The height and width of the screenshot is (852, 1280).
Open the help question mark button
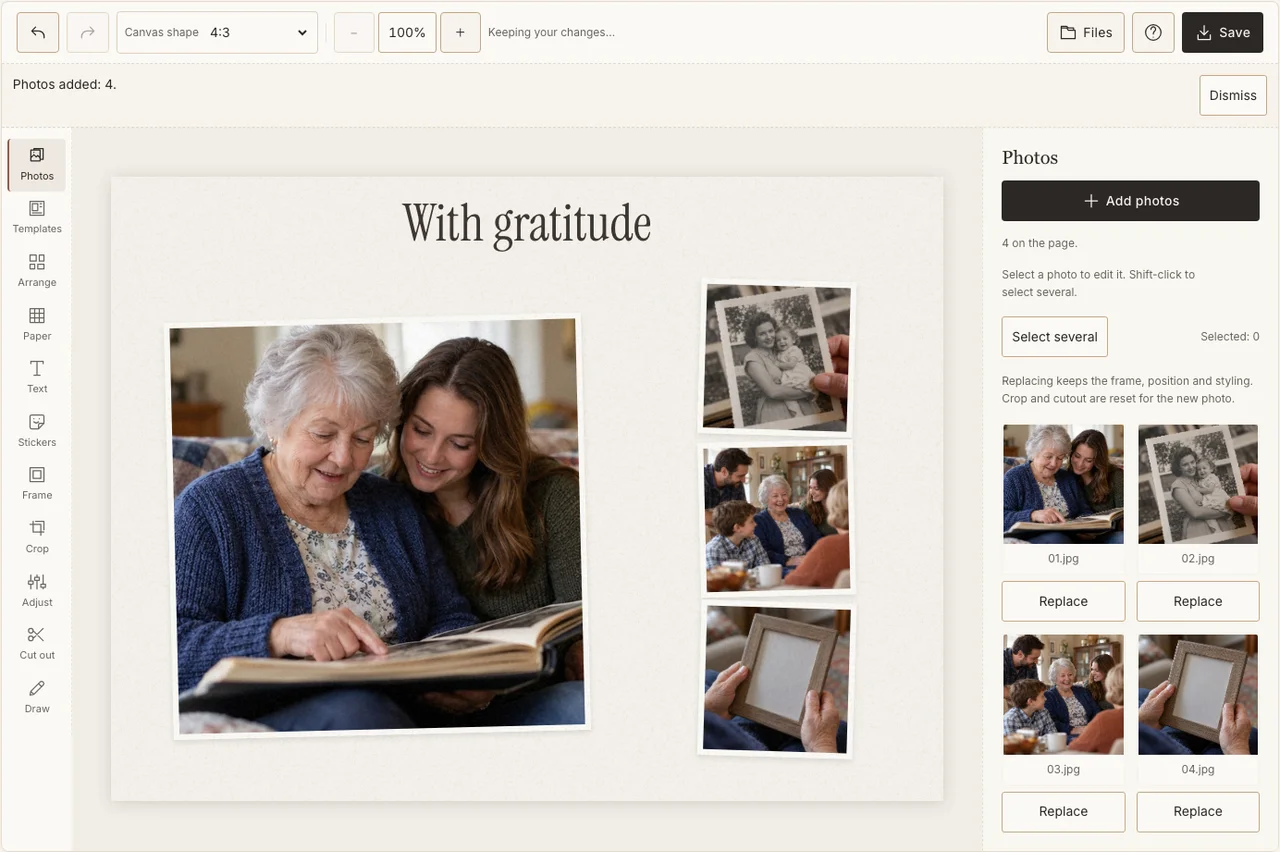(1153, 32)
